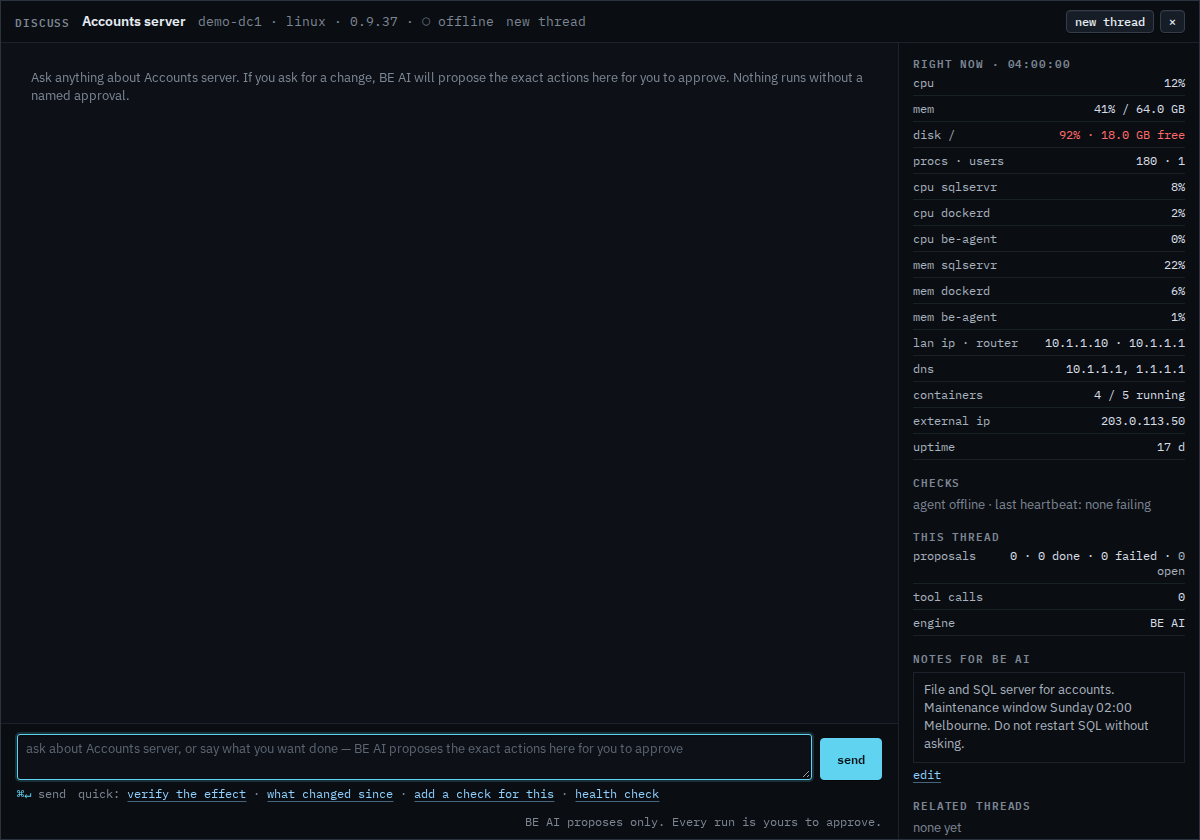This screenshot has width=1200, height=840.
Task: Click the THIS THREAD section heading
Action: click(x=956, y=537)
